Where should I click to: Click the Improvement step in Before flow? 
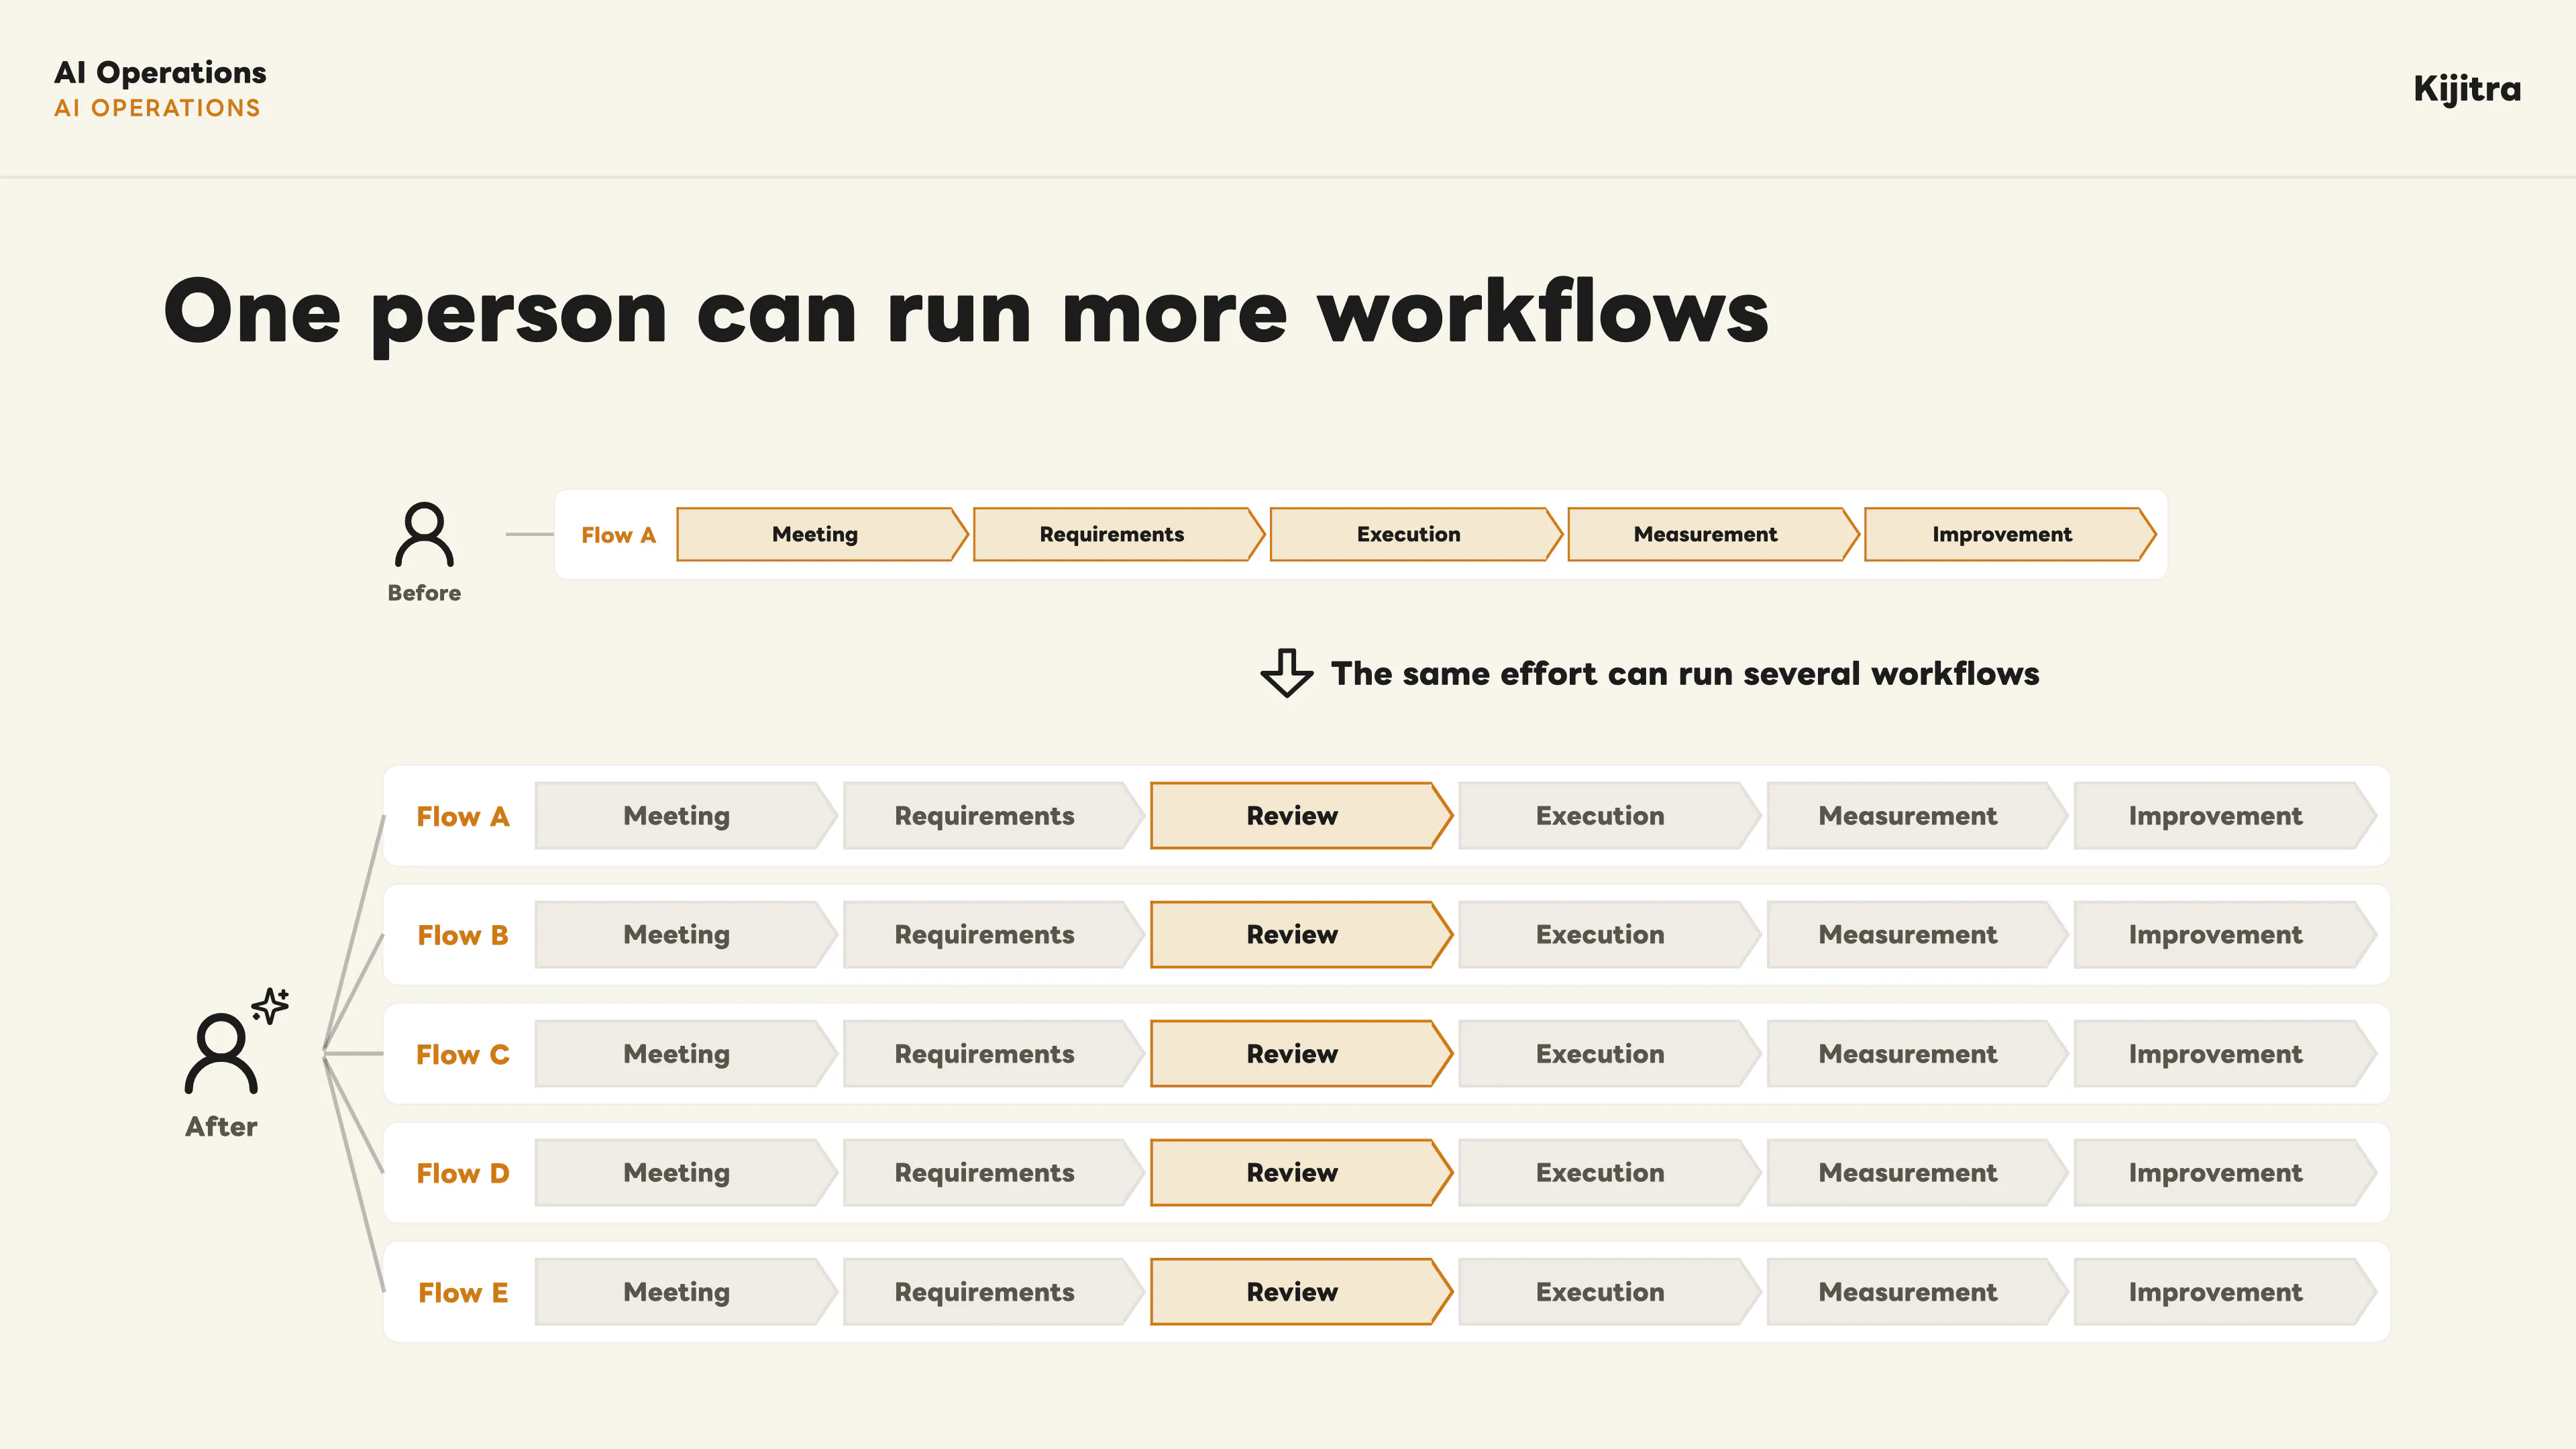click(x=2010, y=534)
